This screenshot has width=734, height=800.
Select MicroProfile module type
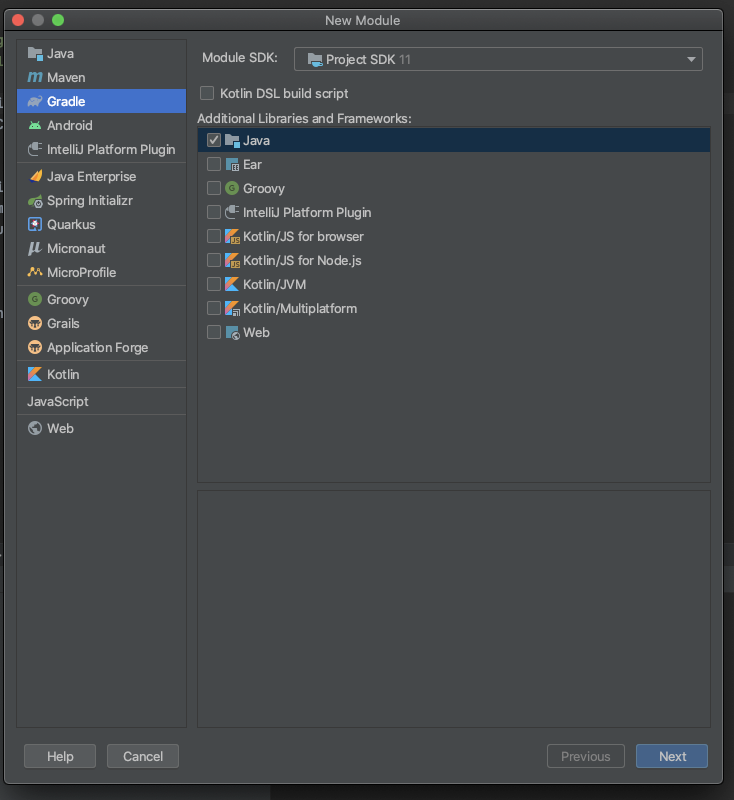[81, 273]
